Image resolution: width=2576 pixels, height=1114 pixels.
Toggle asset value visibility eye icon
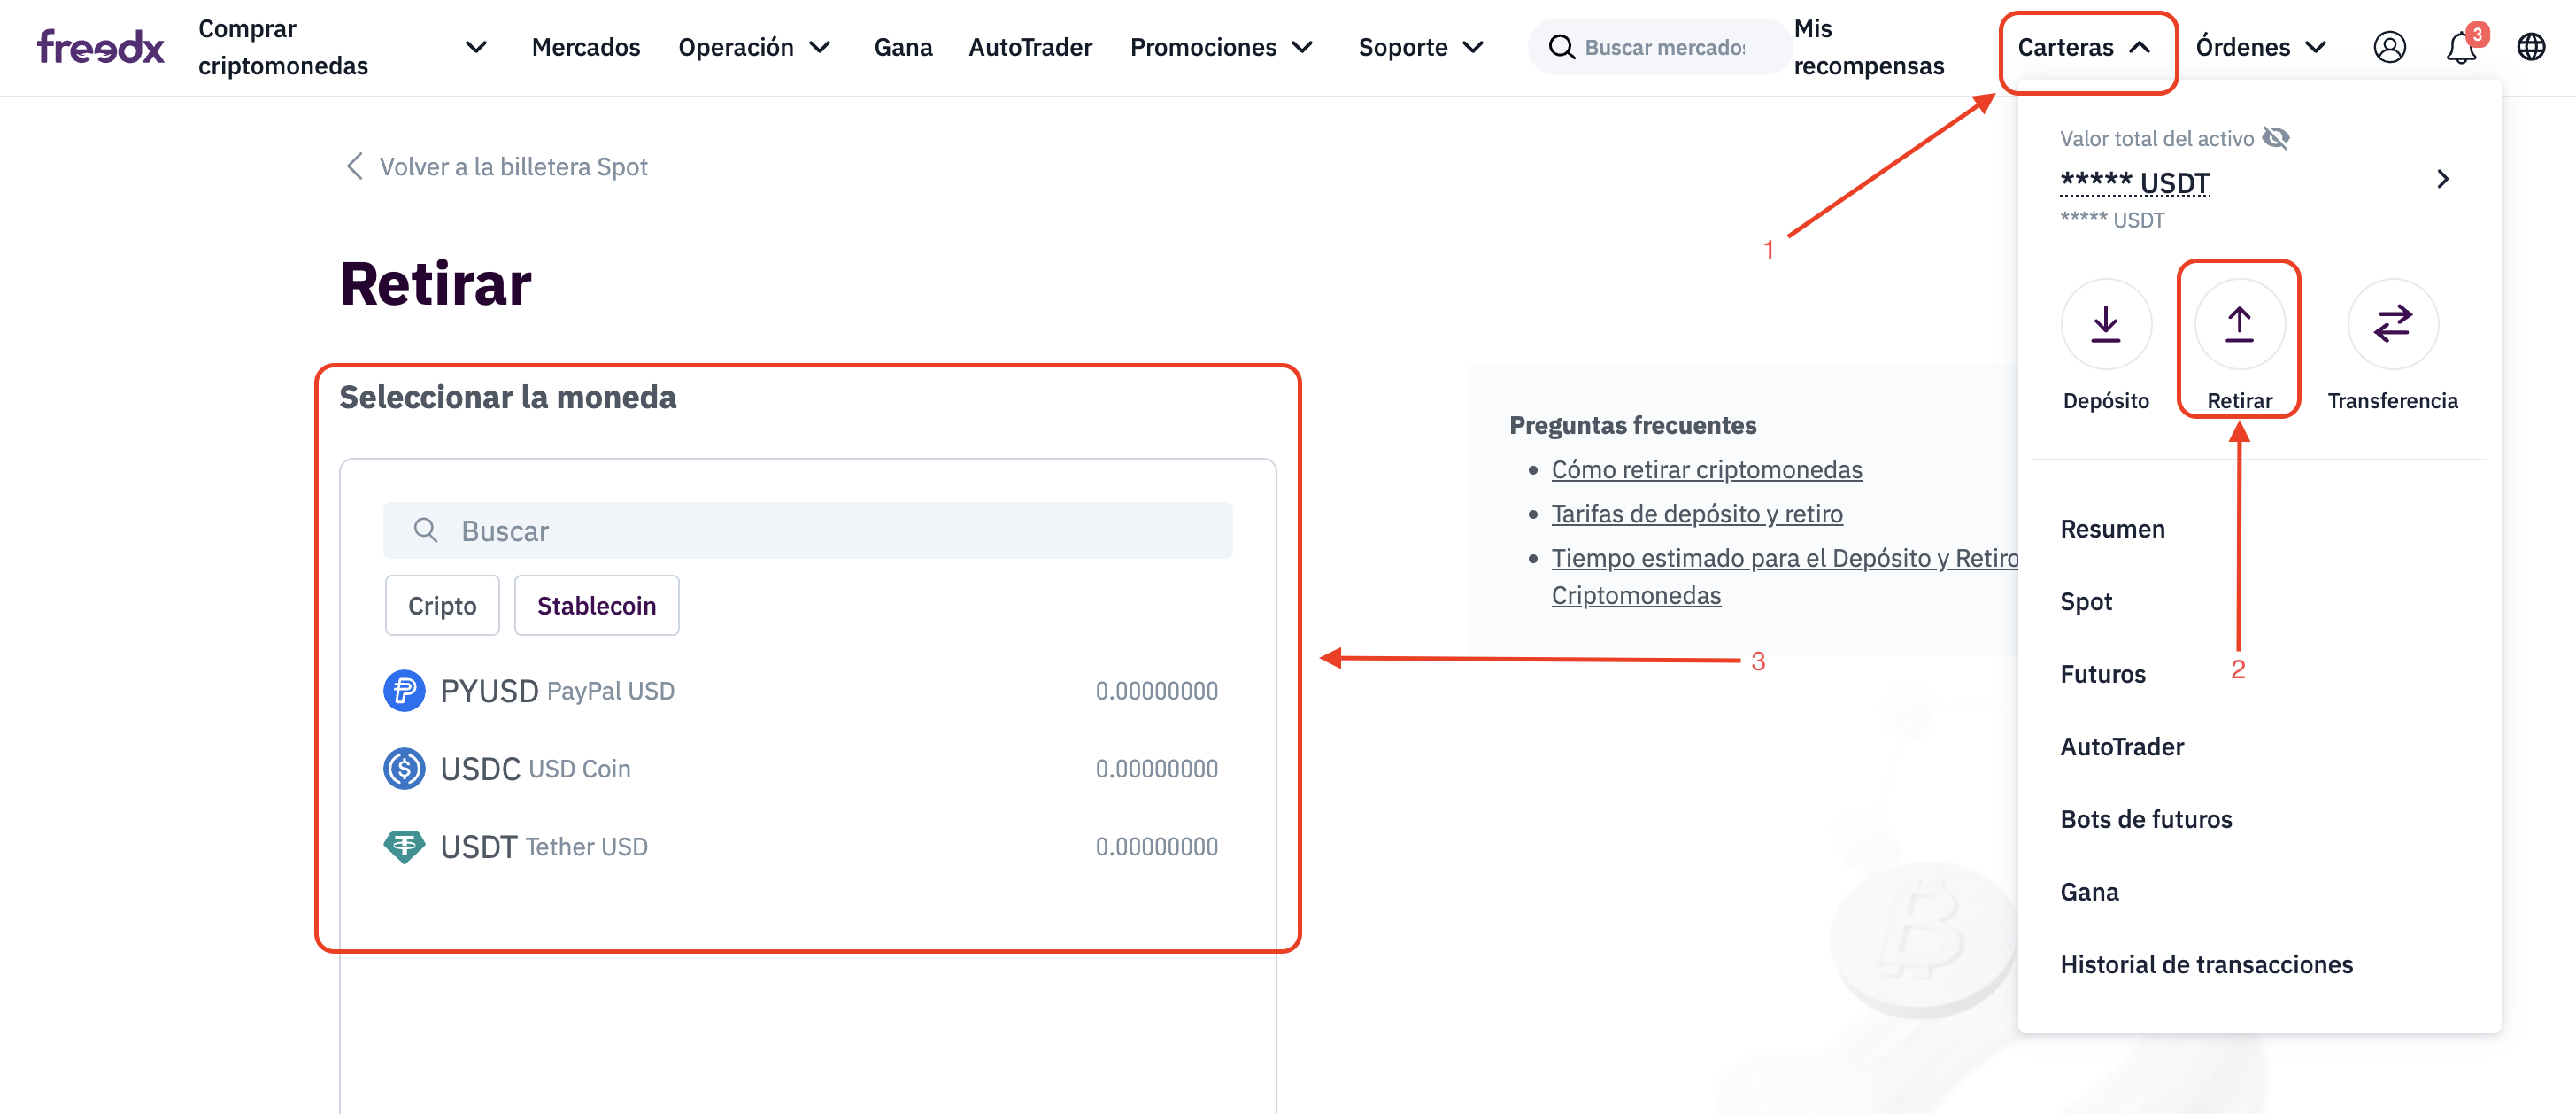coord(2276,138)
